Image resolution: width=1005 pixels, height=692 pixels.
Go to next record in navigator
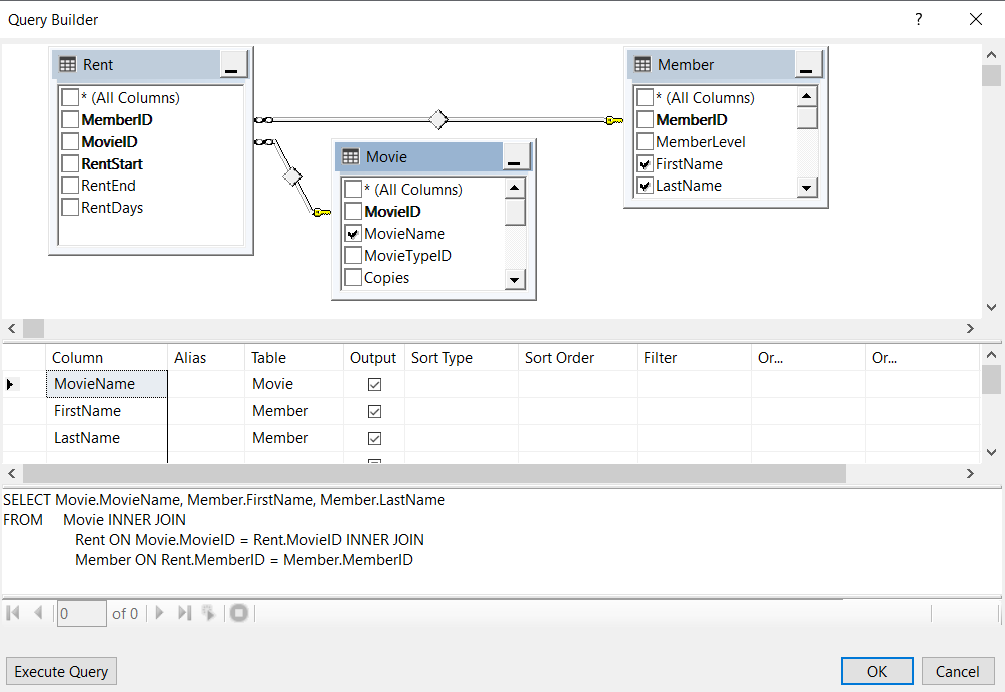click(160, 613)
